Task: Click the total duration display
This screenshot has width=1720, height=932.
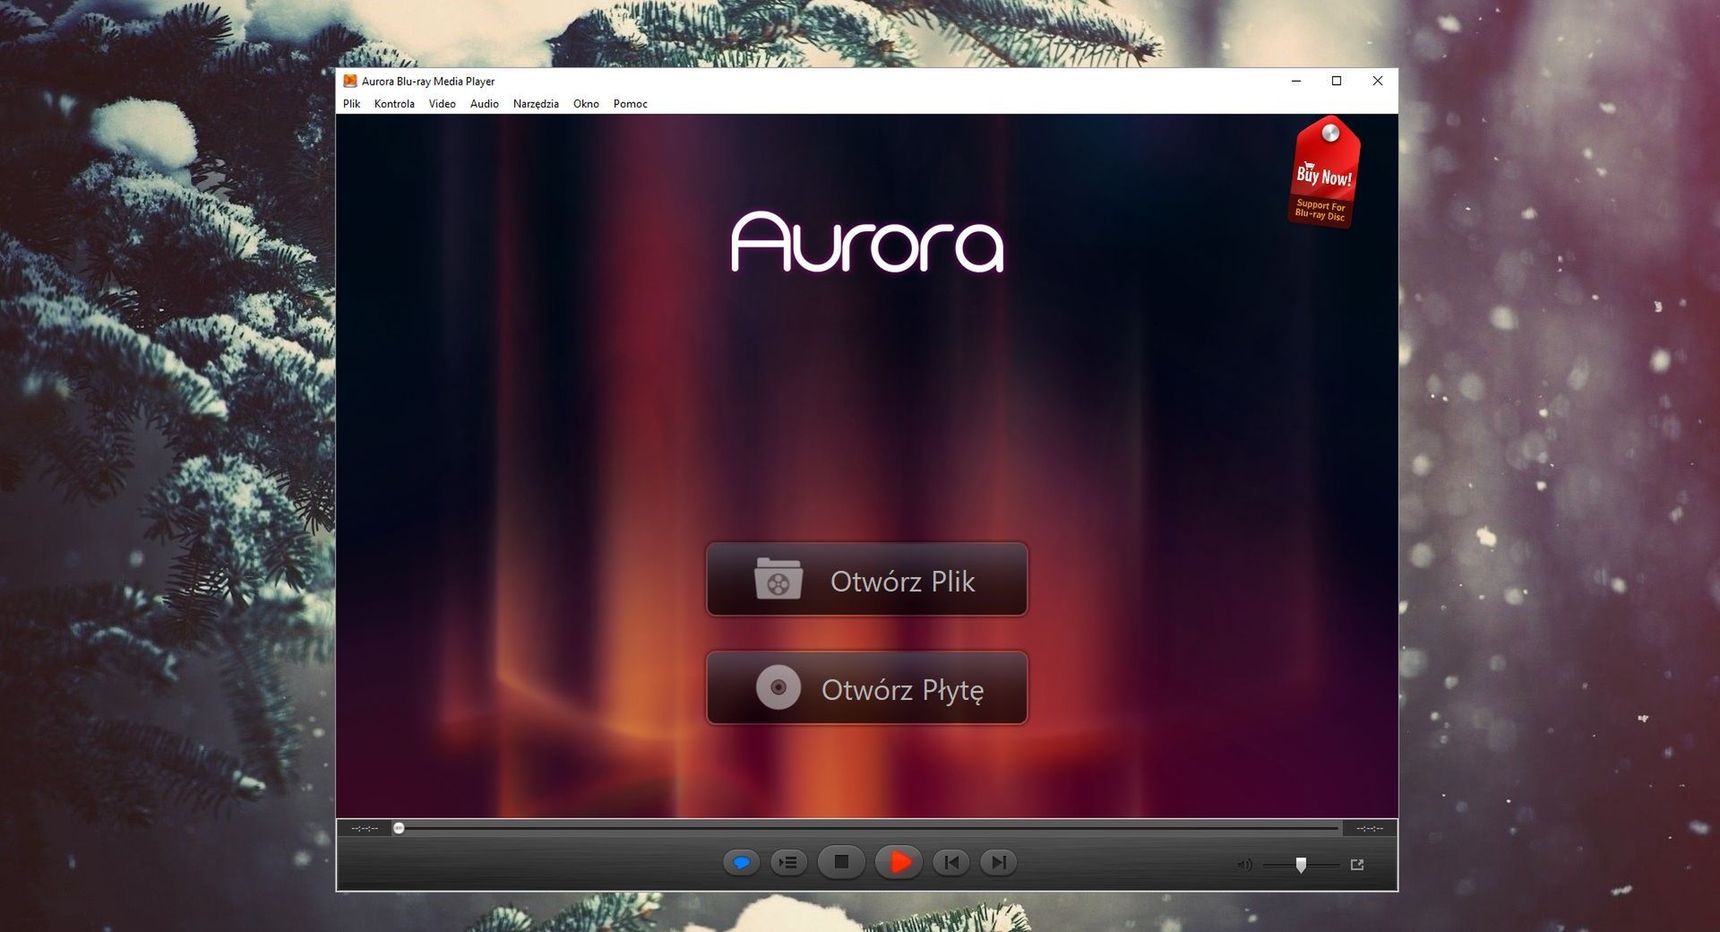Action: [1369, 829]
